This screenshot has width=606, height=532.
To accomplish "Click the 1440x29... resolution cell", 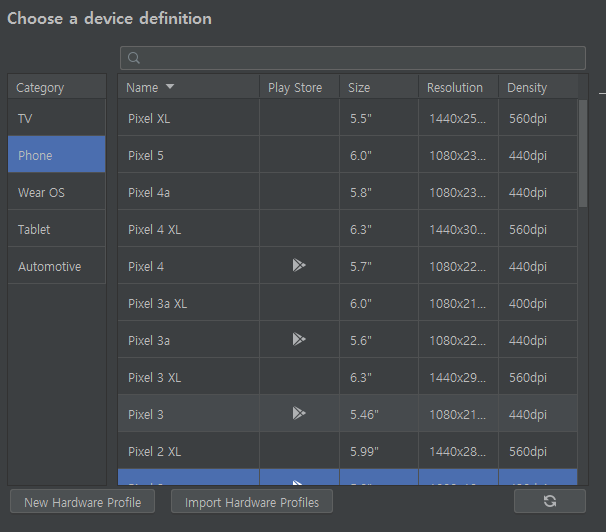I will point(458,377).
